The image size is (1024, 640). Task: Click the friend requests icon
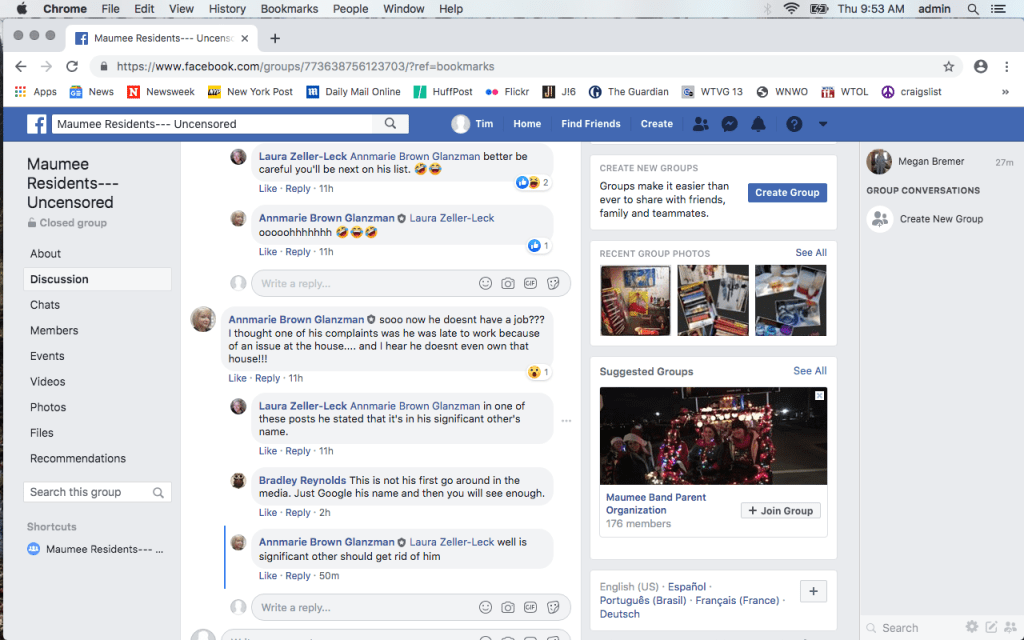701,124
